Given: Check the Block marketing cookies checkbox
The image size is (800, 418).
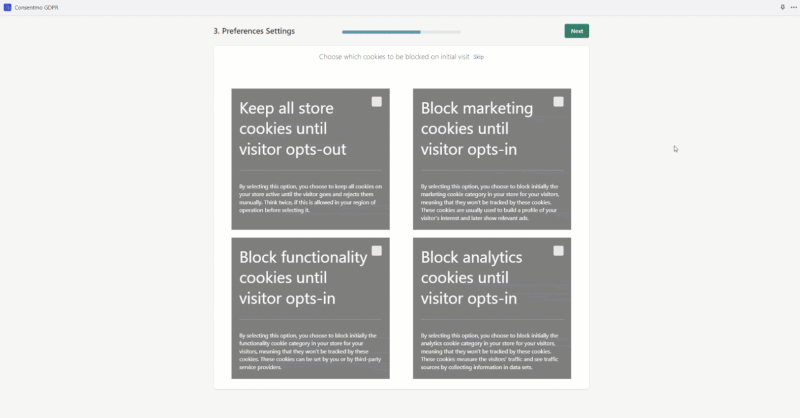Looking at the screenshot, I should [x=558, y=102].
